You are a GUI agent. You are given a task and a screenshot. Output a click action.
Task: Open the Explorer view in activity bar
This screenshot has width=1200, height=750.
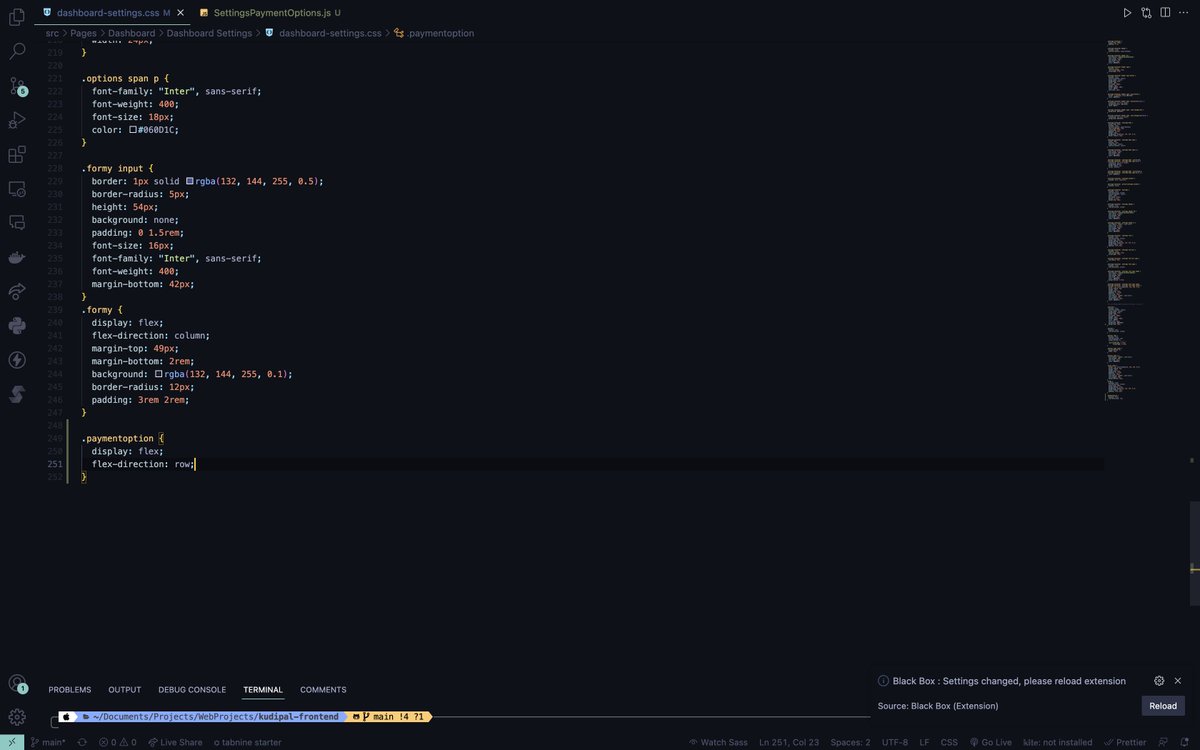pyautogui.click(x=17, y=17)
